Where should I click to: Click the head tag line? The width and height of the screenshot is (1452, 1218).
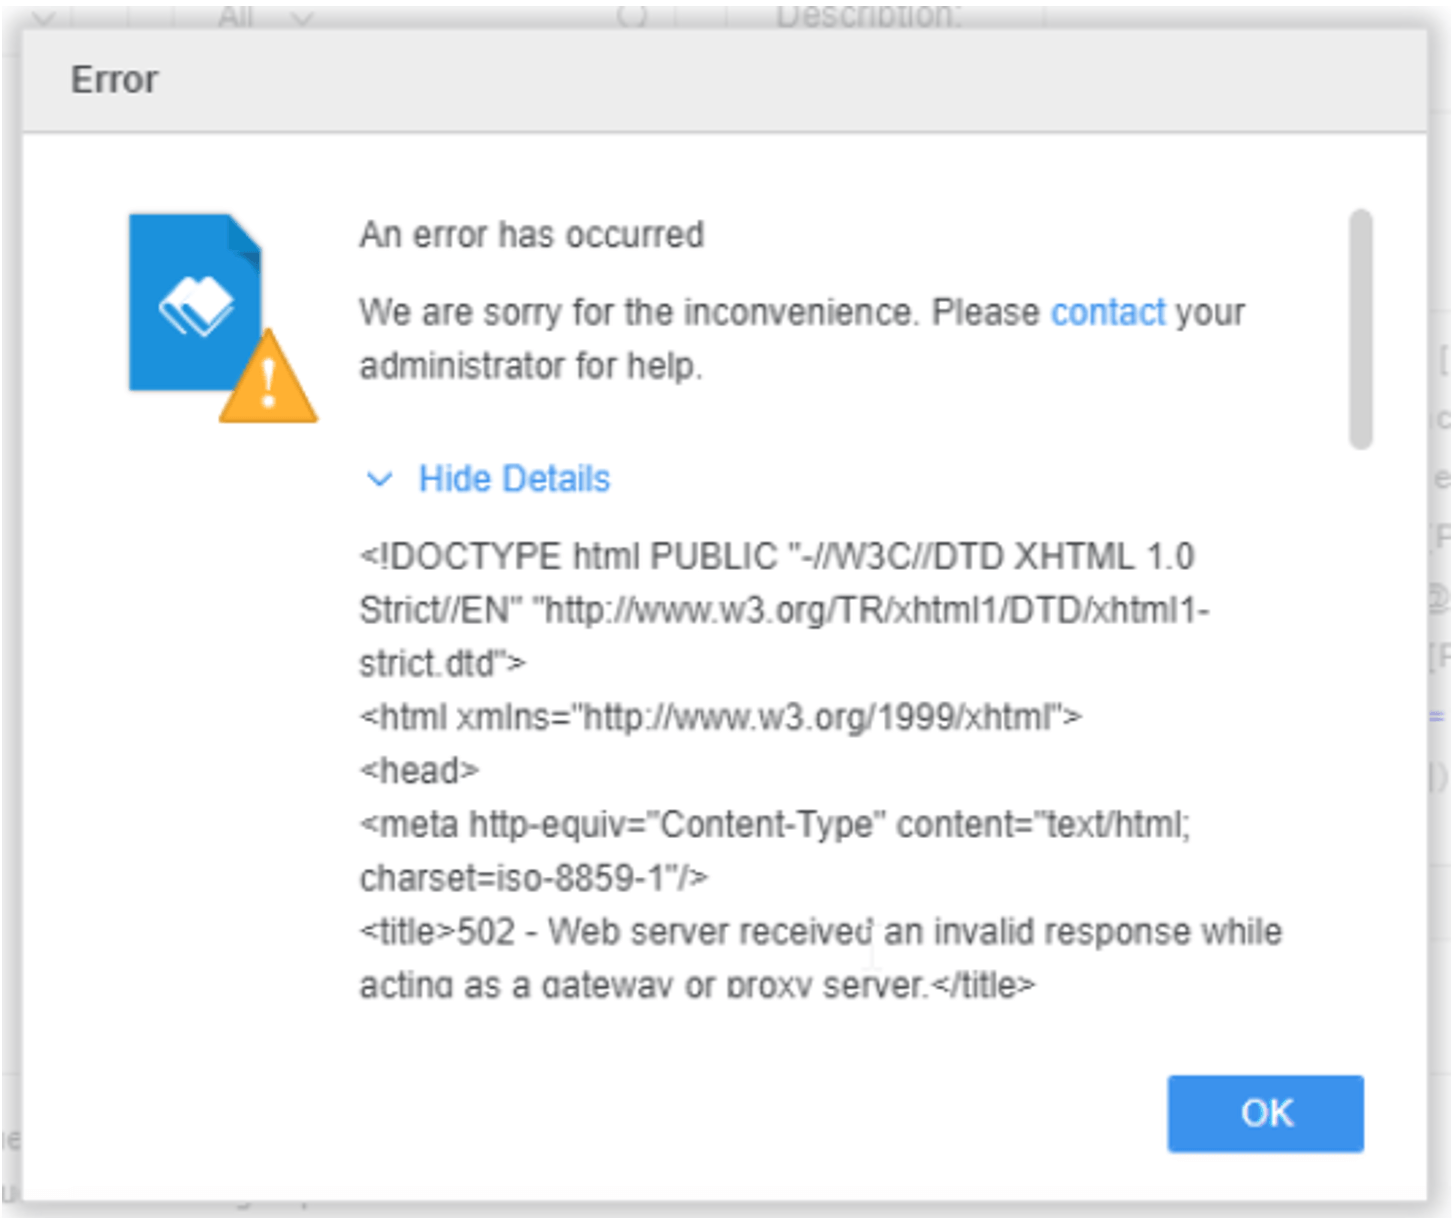(x=419, y=771)
